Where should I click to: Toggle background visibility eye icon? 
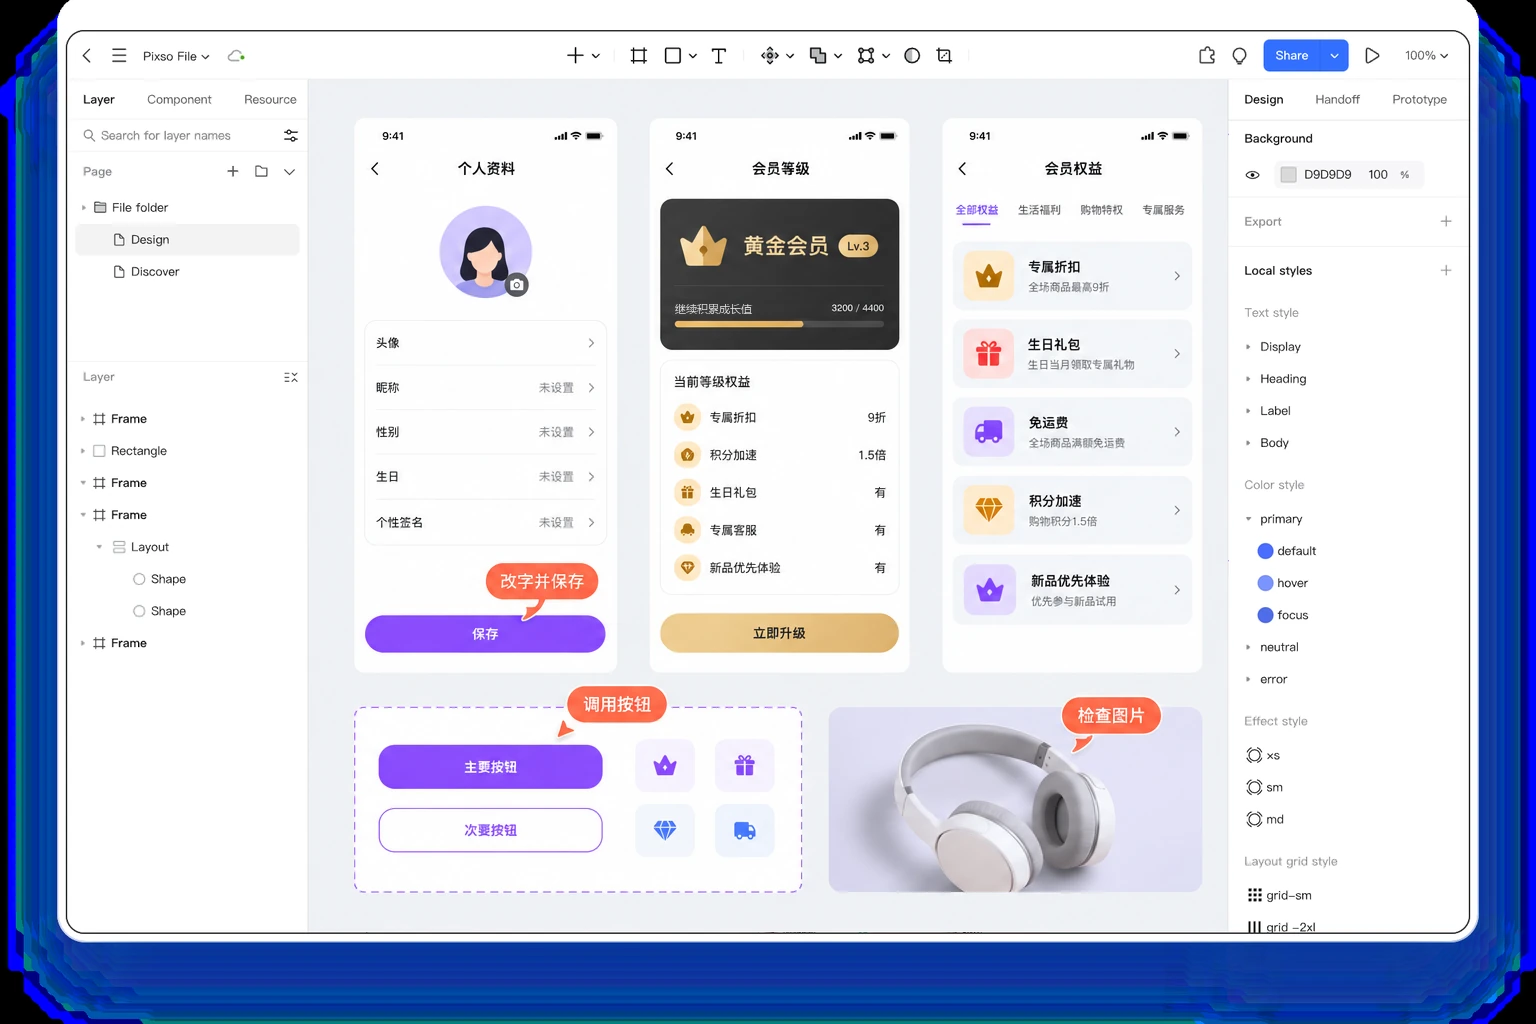[x=1252, y=175]
